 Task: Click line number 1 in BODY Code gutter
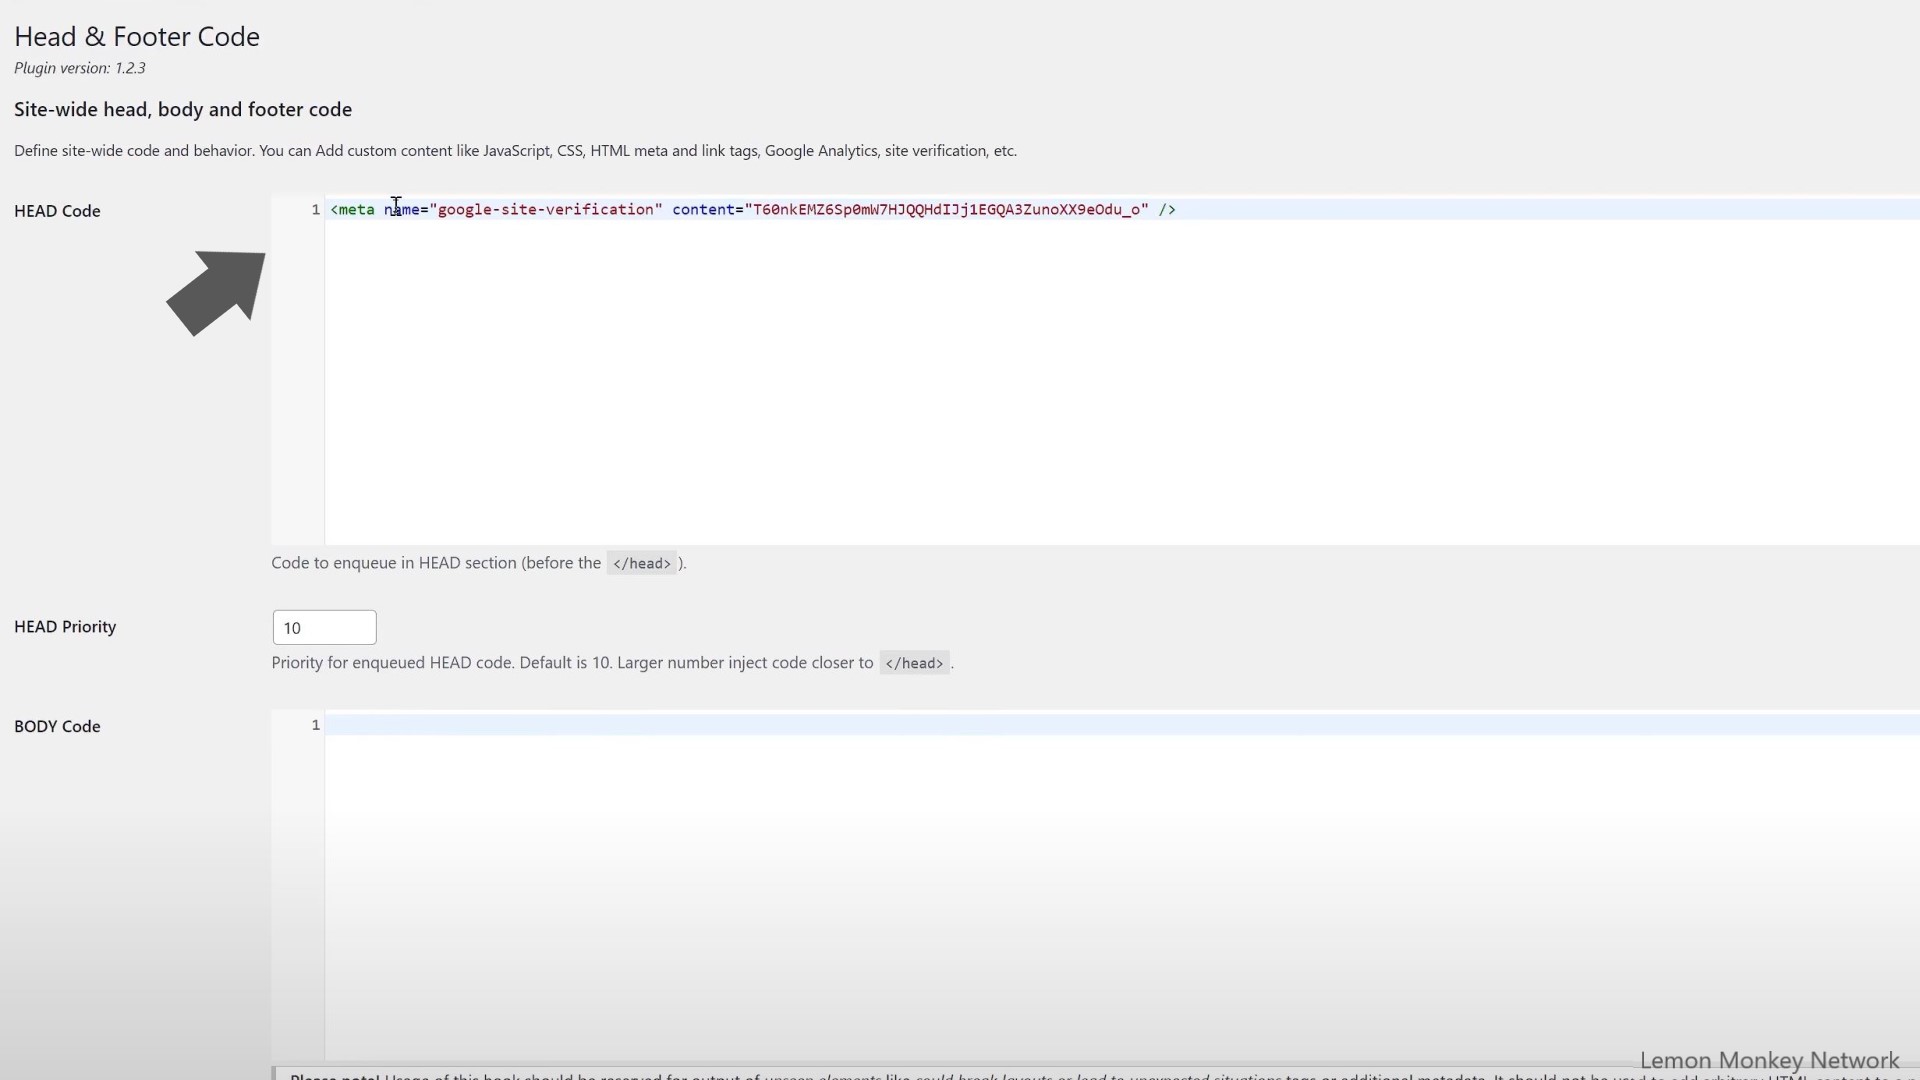[x=315, y=725]
